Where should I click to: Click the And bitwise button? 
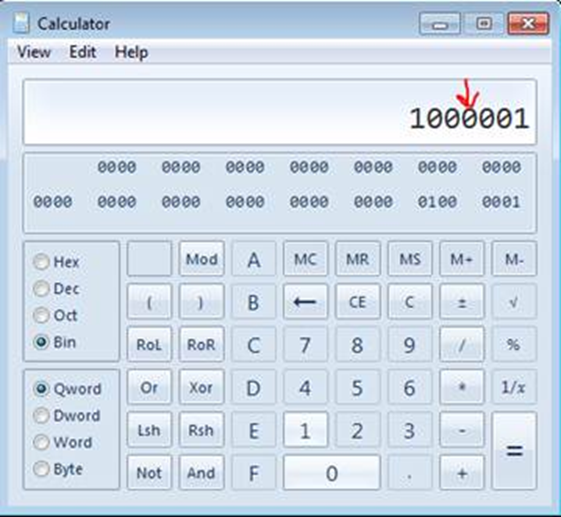coord(202,472)
